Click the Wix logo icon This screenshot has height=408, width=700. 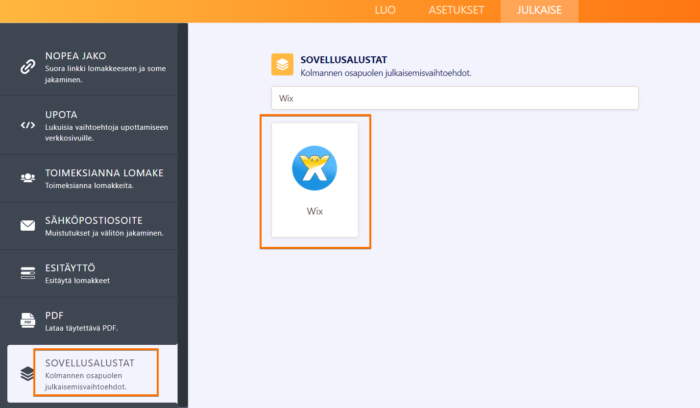coord(314,168)
